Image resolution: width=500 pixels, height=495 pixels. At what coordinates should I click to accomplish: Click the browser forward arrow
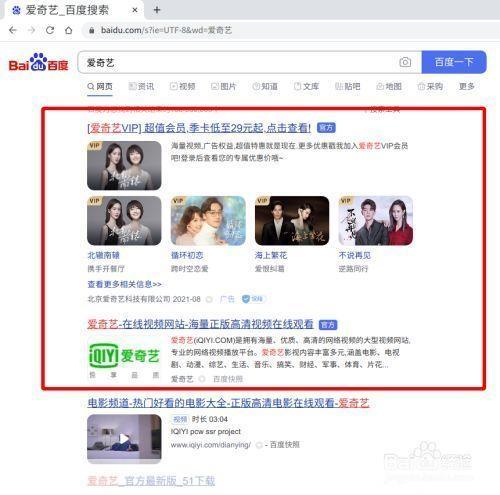tap(31, 30)
